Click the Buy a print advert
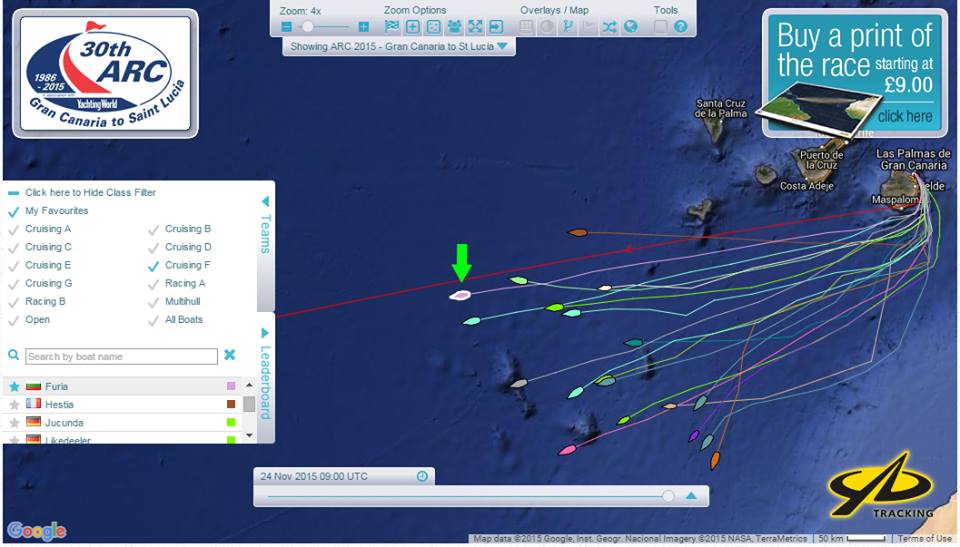This screenshot has width=960, height=547. (x=855, y=74)
